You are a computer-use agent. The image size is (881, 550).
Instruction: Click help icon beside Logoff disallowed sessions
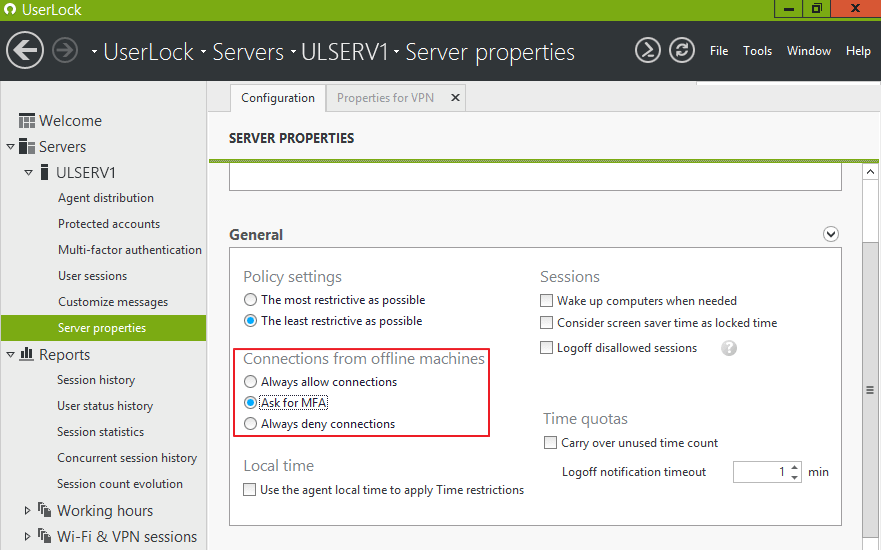[x=729, y=348]
